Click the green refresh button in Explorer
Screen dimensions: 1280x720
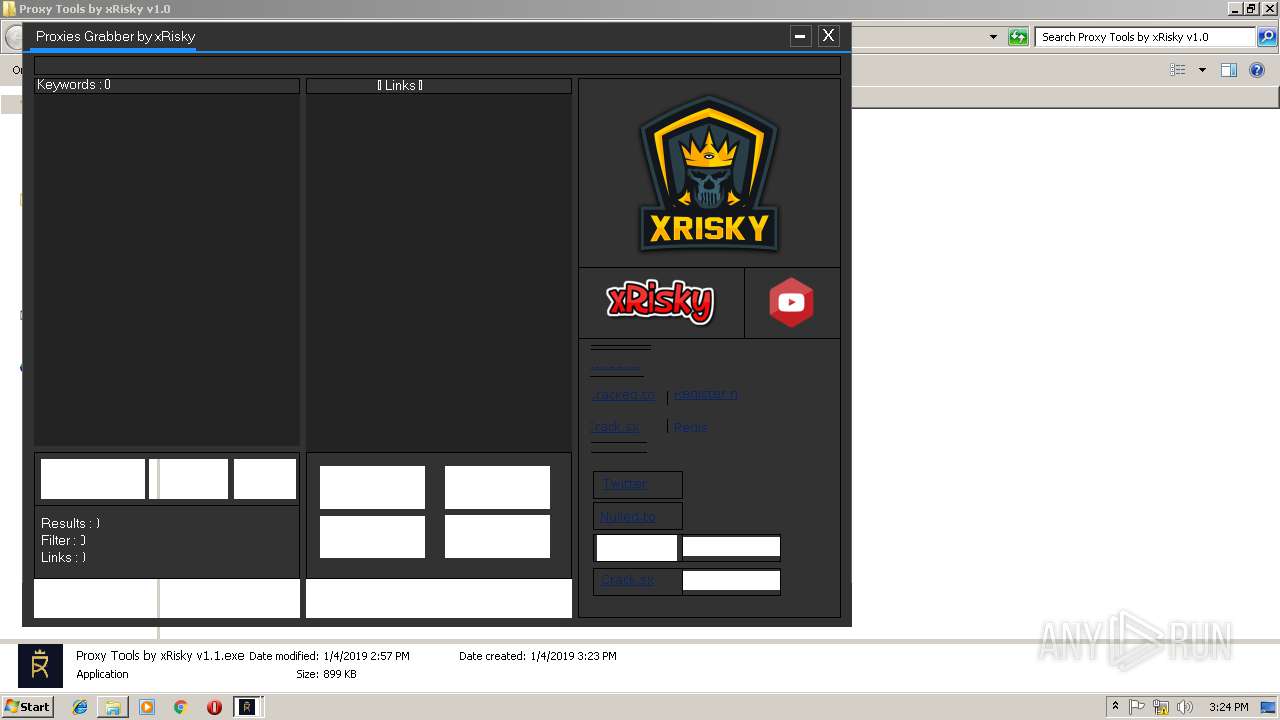click(x=1018, y=37)
